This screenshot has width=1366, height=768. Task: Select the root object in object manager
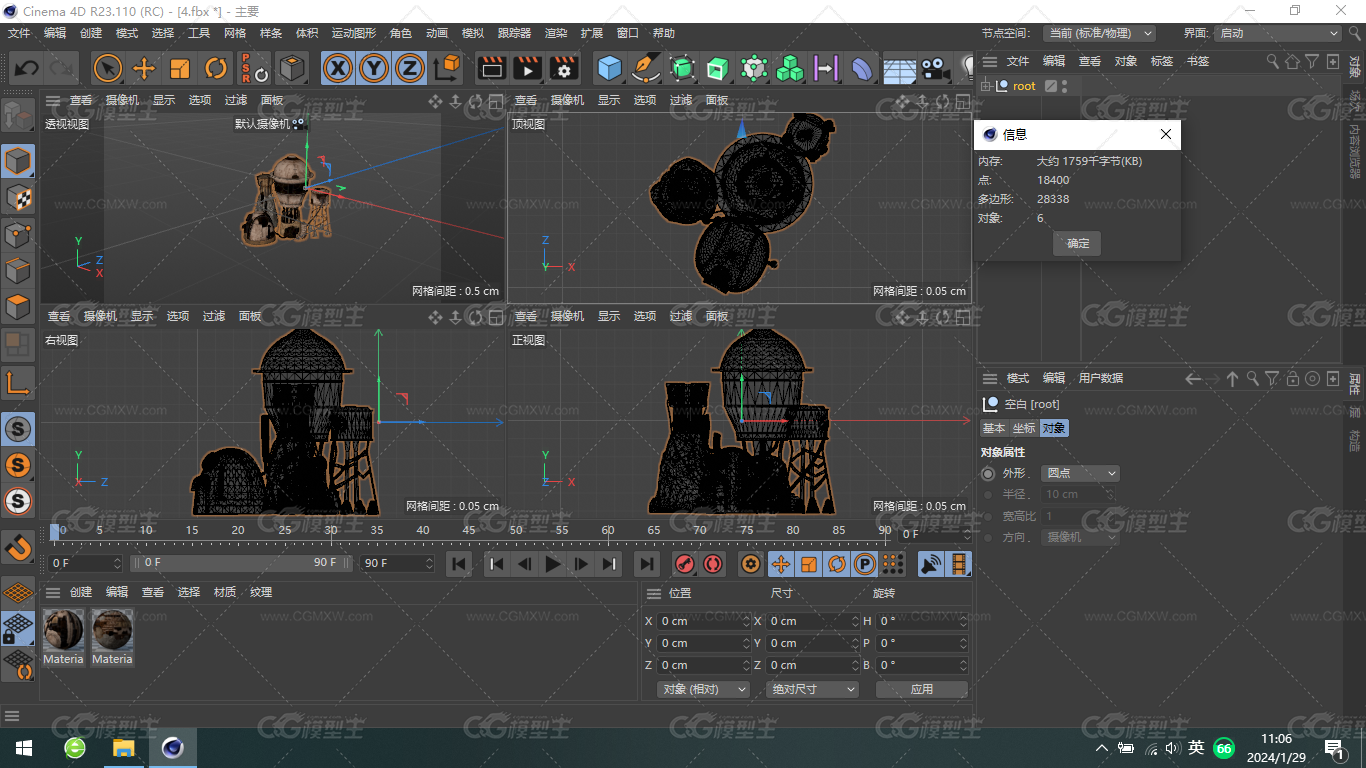click(1024, 86)
